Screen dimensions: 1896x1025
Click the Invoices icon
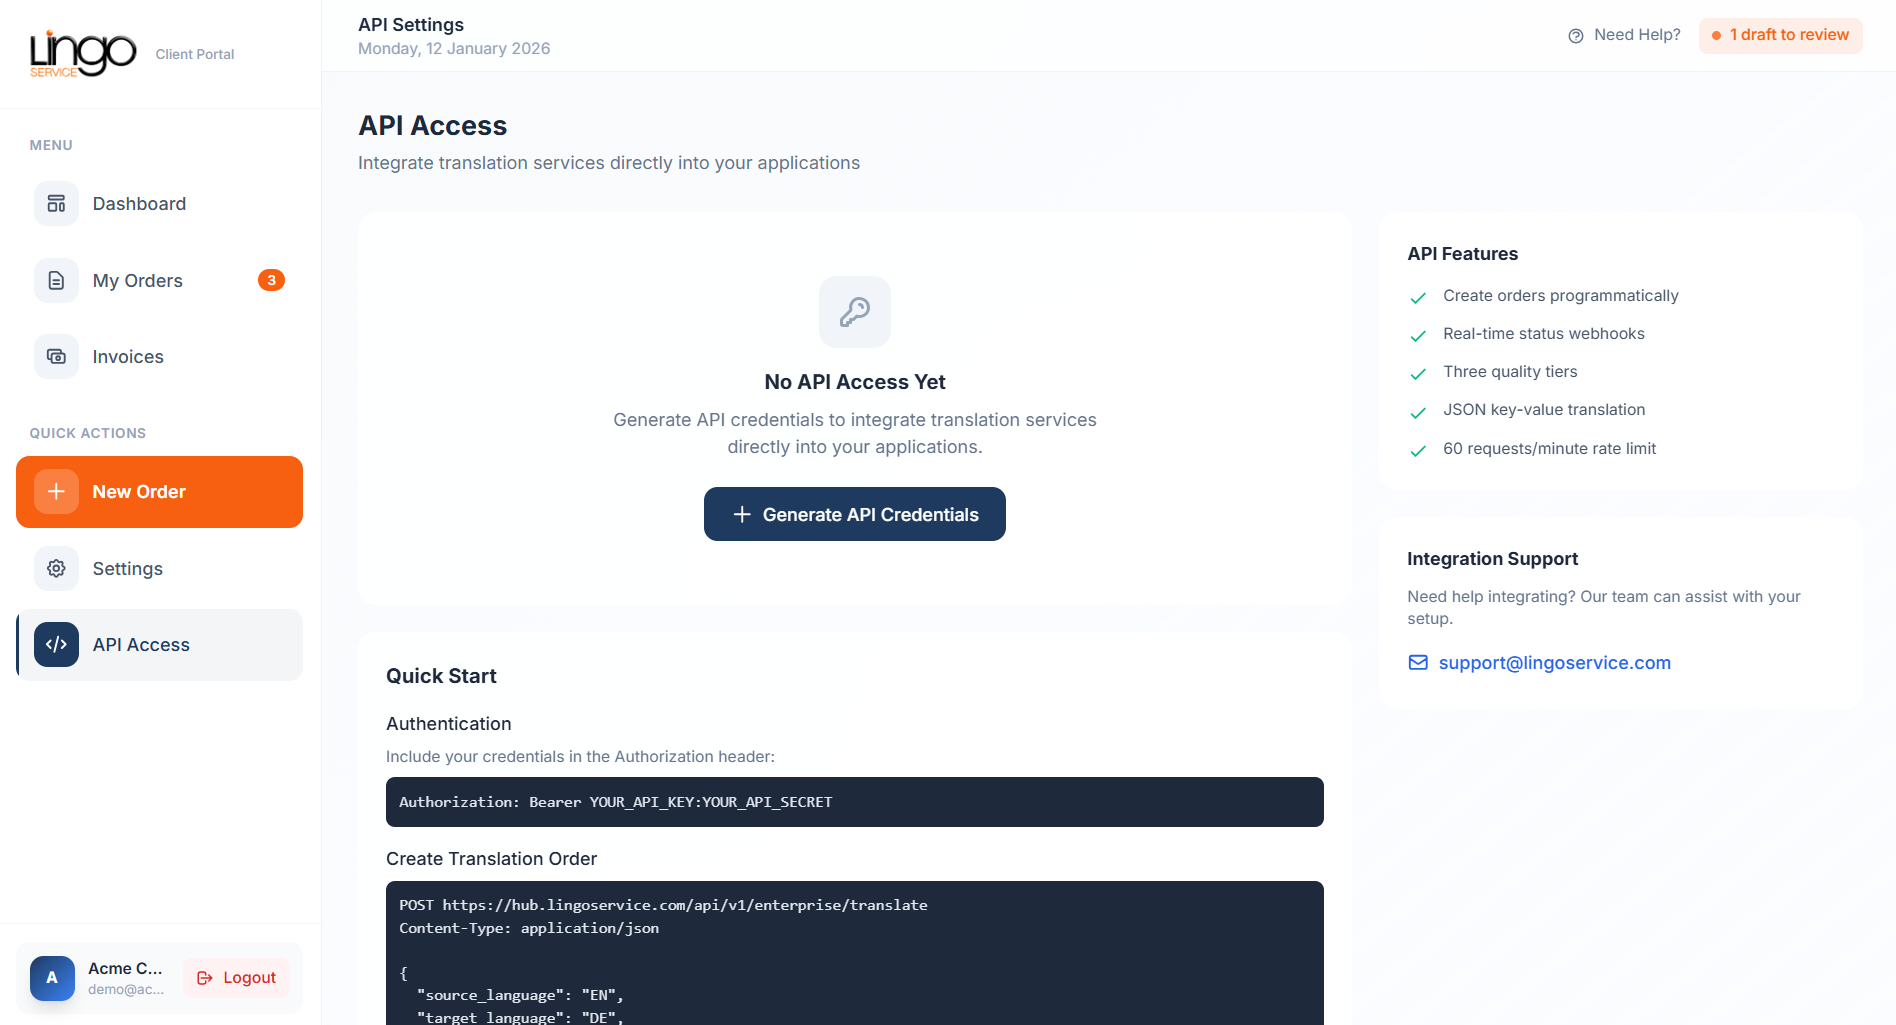56,356
